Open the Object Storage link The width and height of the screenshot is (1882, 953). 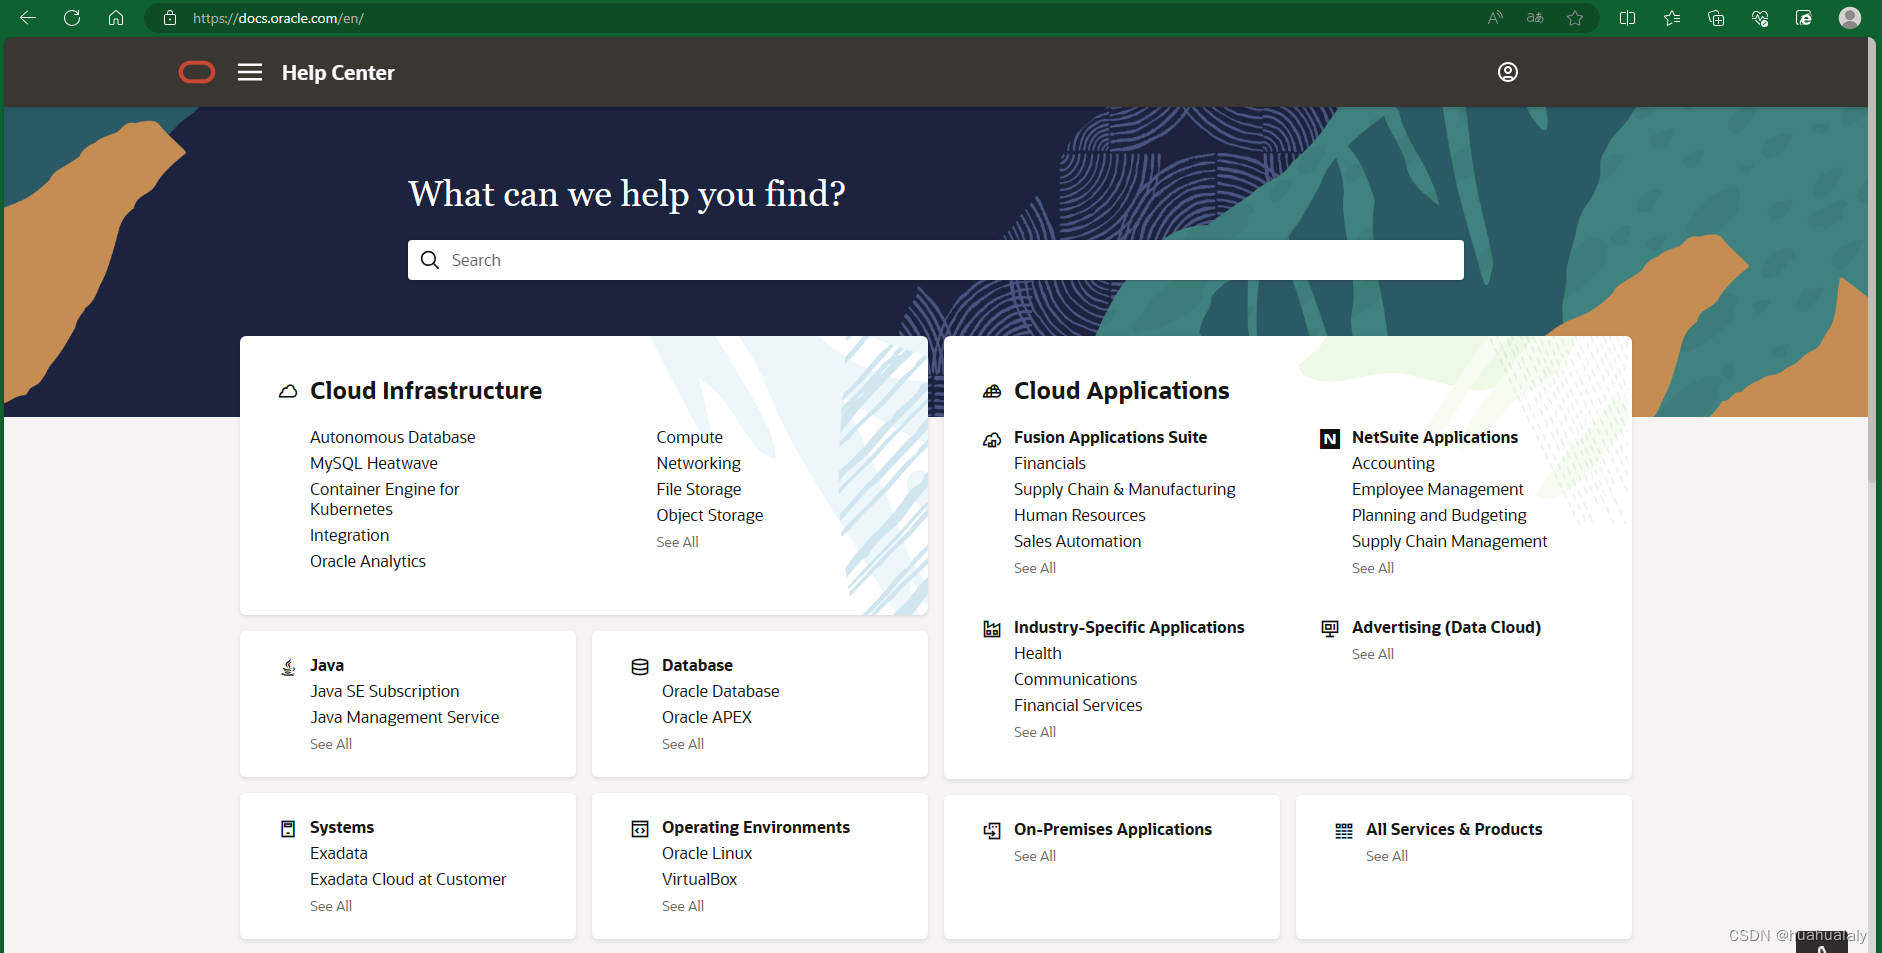tap(710, 515)
